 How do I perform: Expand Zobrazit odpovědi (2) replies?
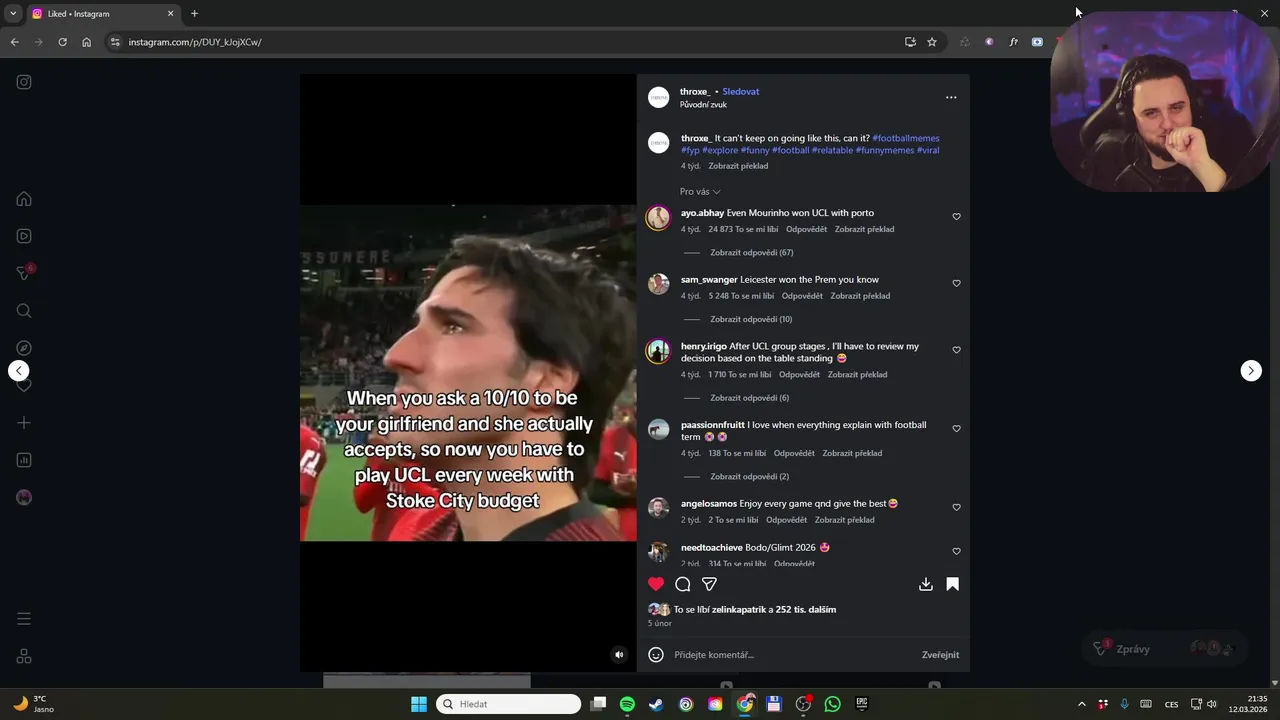point(749,477)
